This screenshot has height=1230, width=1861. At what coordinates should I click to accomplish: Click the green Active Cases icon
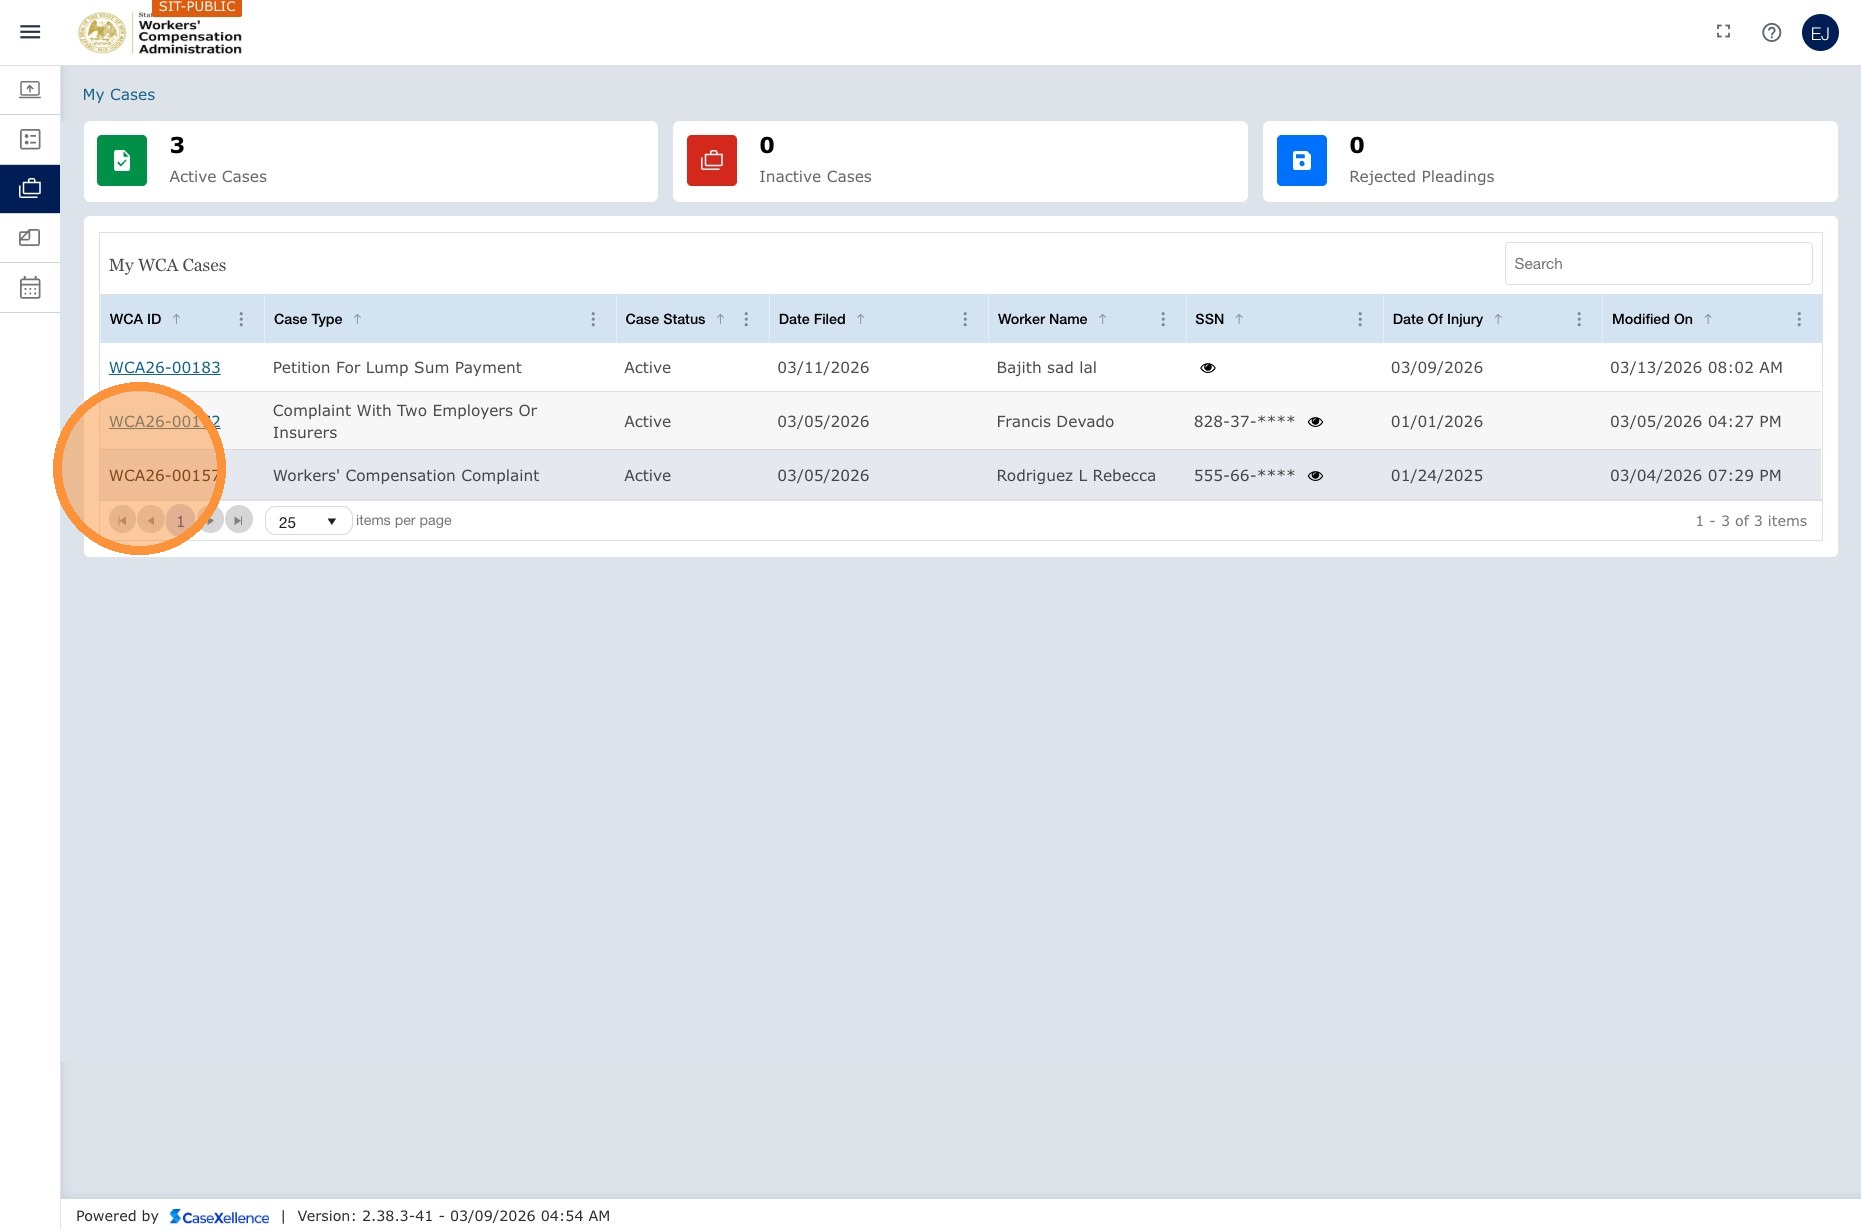(122, 160)
